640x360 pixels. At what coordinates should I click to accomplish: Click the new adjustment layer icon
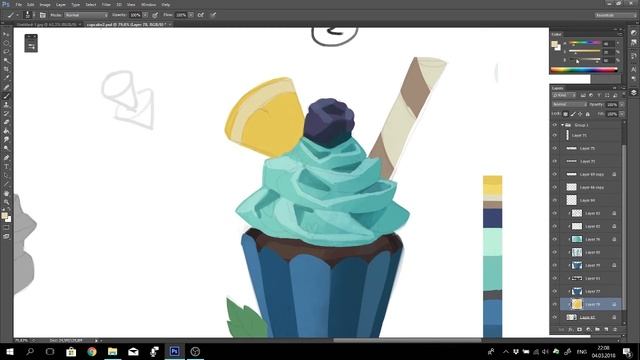588,329
